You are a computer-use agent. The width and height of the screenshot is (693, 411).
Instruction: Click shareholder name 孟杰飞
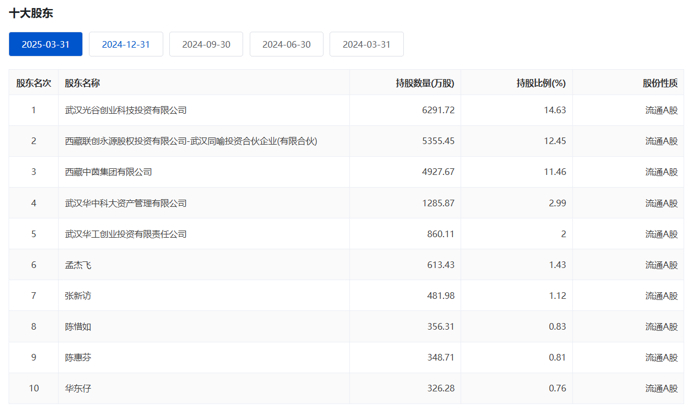click(78, 265)
